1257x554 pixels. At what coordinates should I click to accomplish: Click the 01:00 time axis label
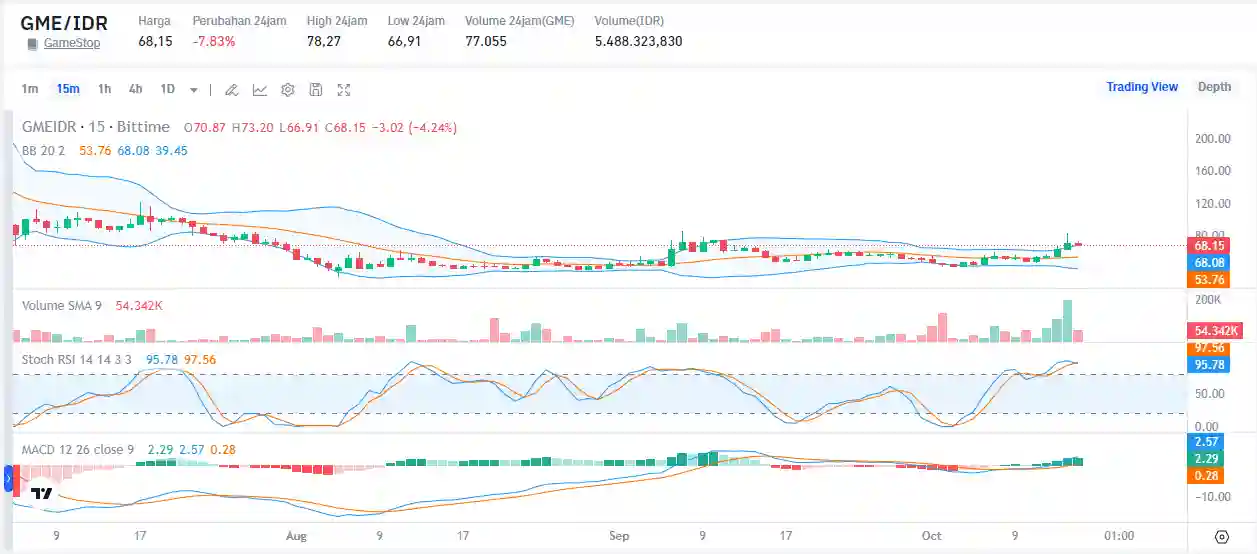coord(1118,536)
